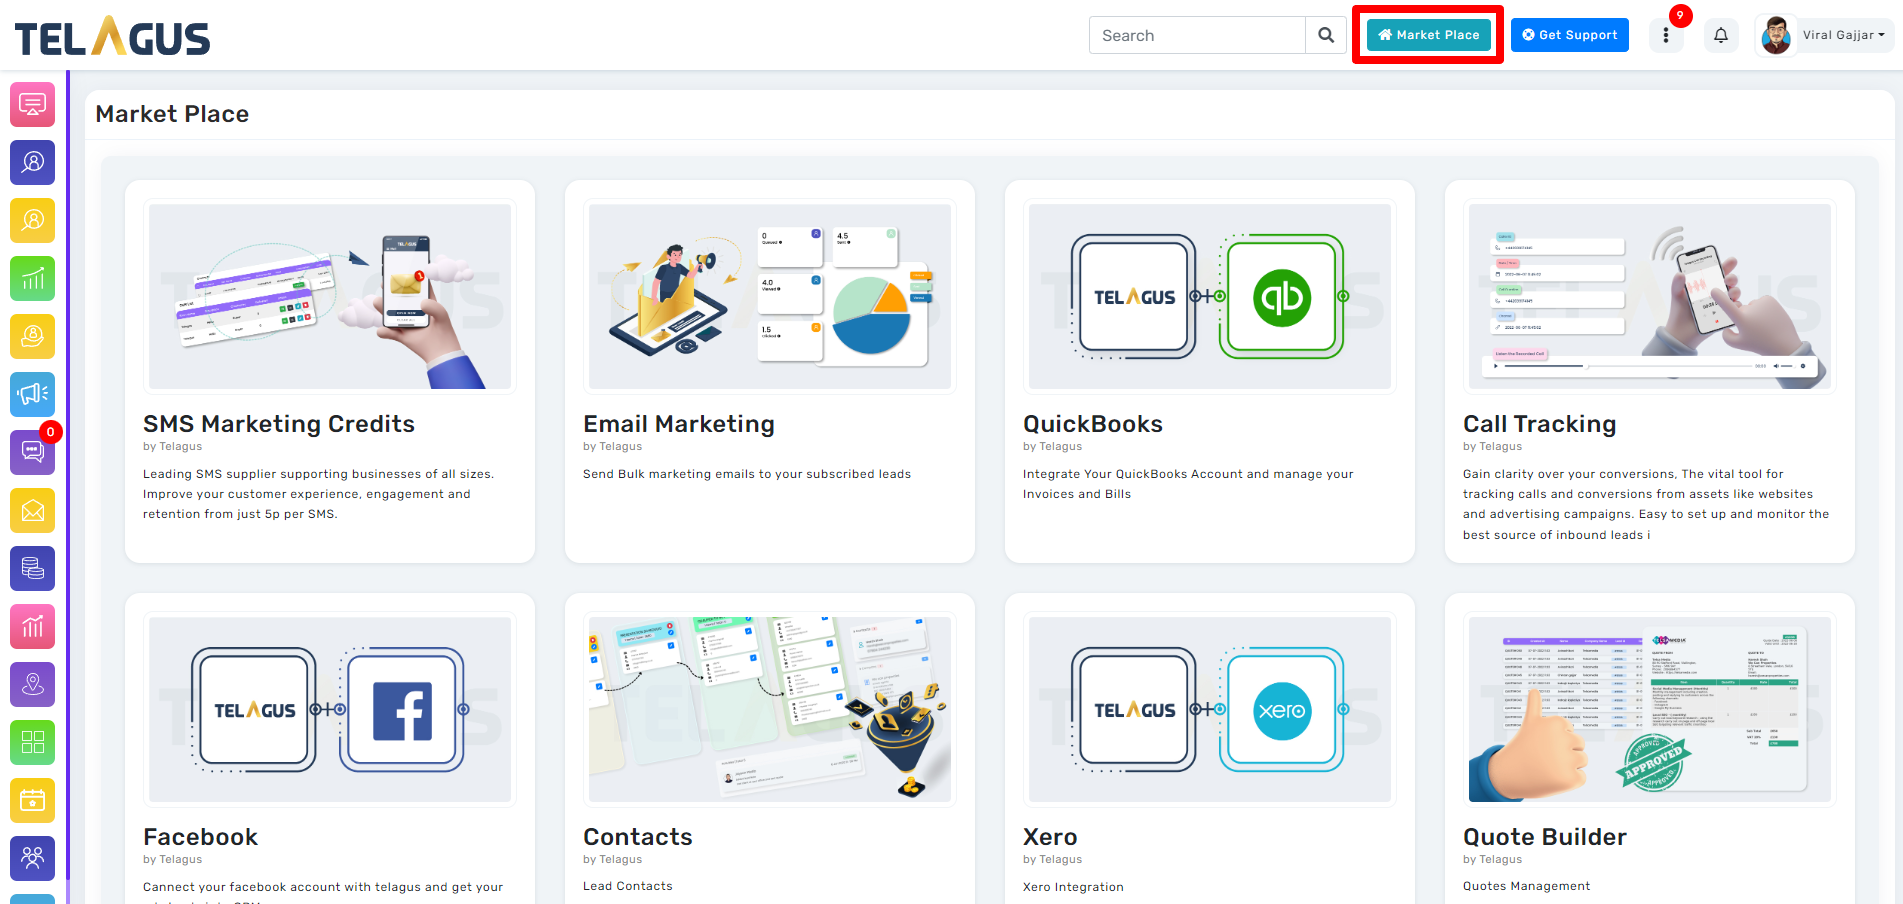Click 'Gain clarity over your conversions' description

(x=1646, y=504)
